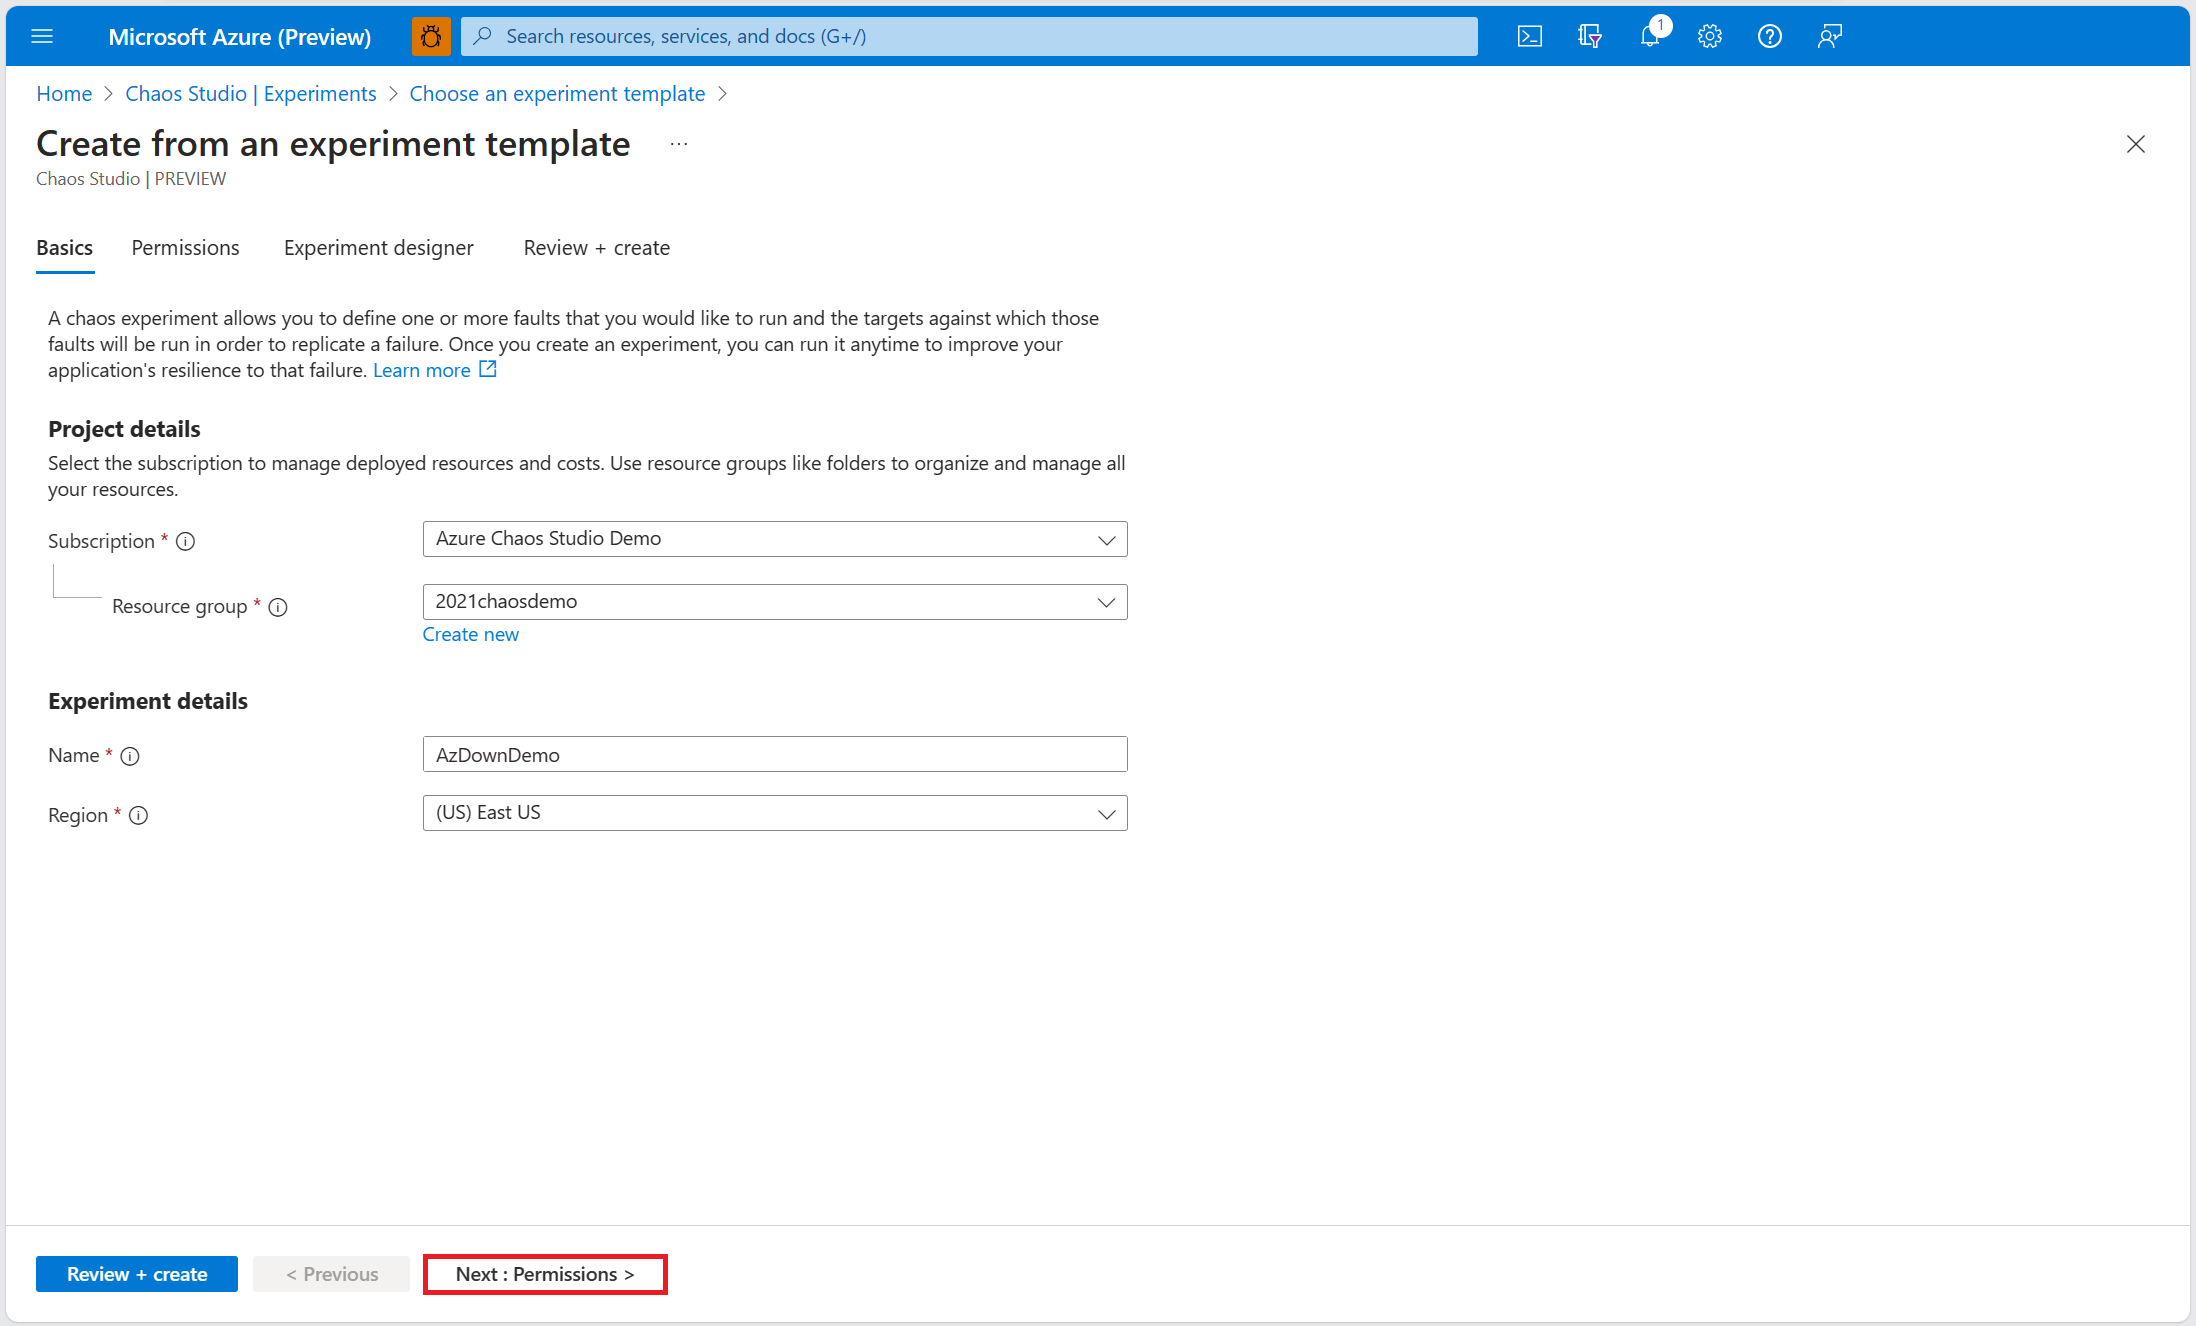Screen dimensions: 2196x1326
Task: View notifications with the bell icon
Action: point(1650,36)
